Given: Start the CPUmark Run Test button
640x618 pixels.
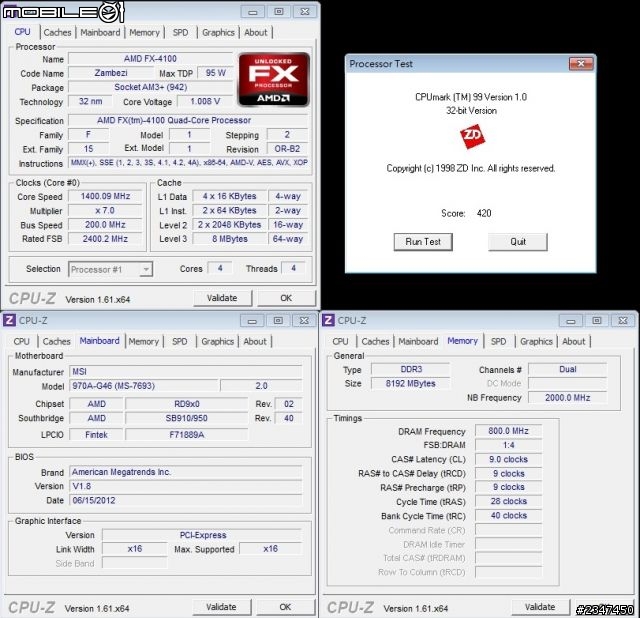Looking at the screenshot, I should [x=423, y=242].
